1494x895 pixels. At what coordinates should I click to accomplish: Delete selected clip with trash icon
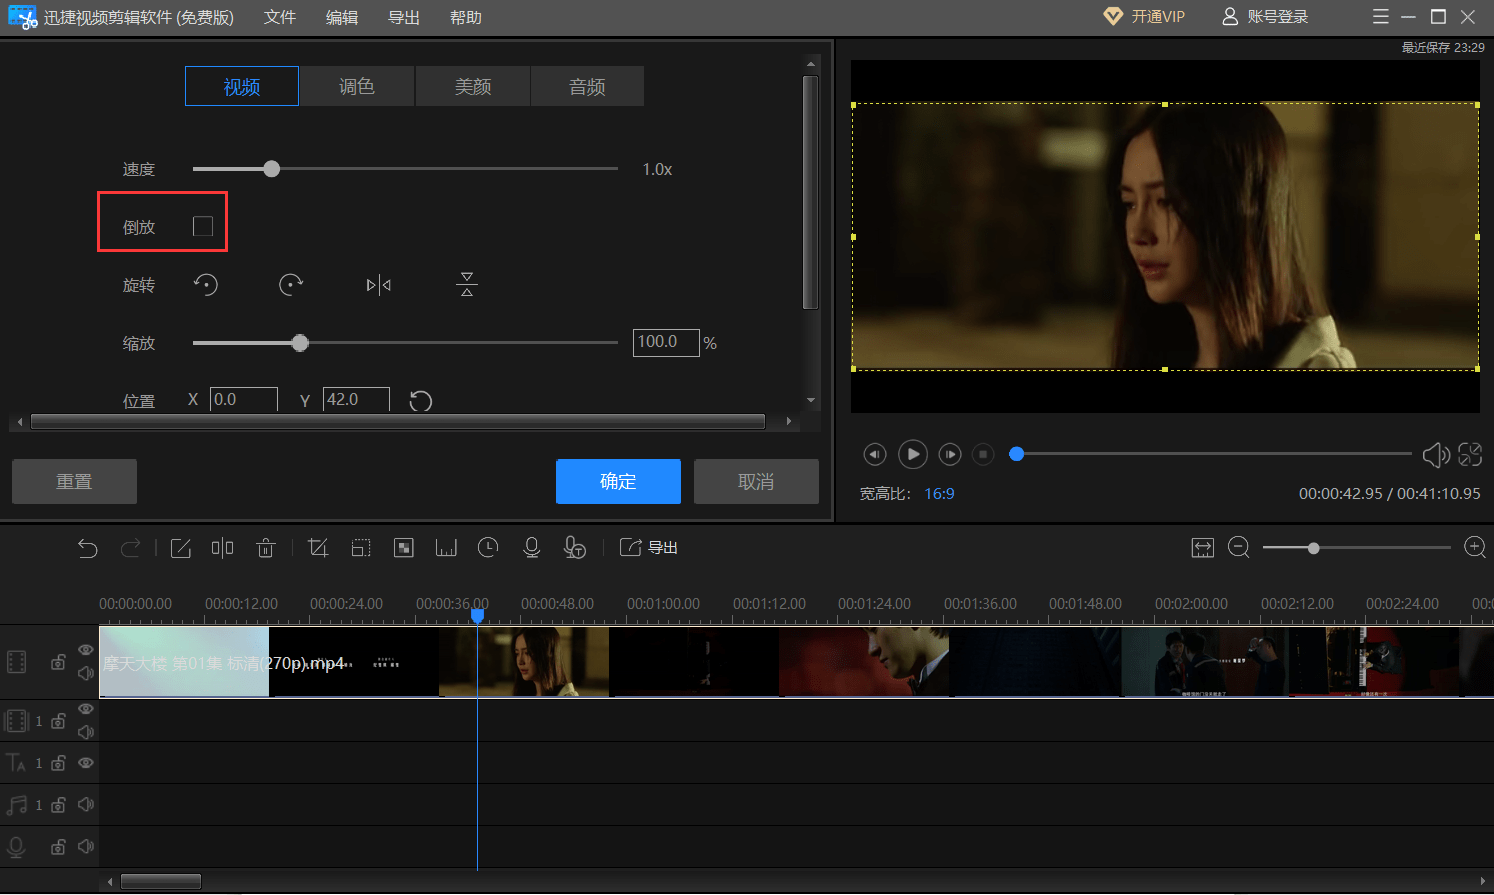[x=265, y=547]
